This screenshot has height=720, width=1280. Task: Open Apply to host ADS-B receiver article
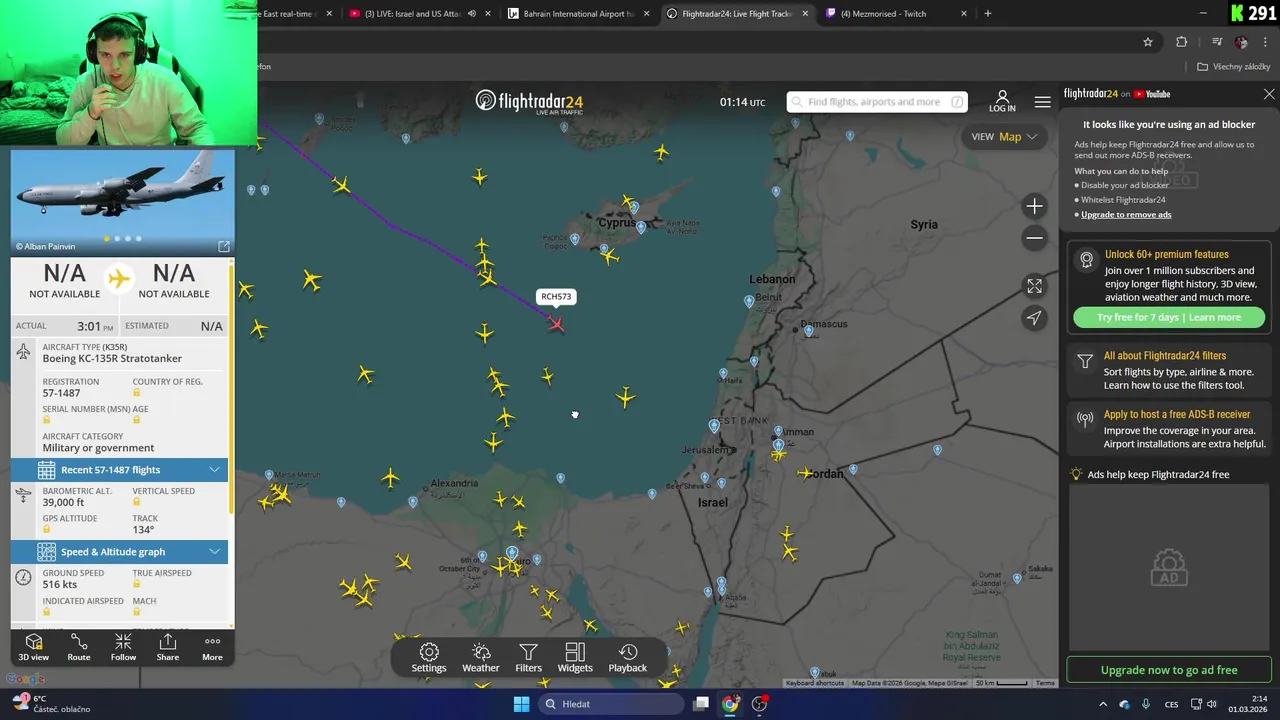1177,415
